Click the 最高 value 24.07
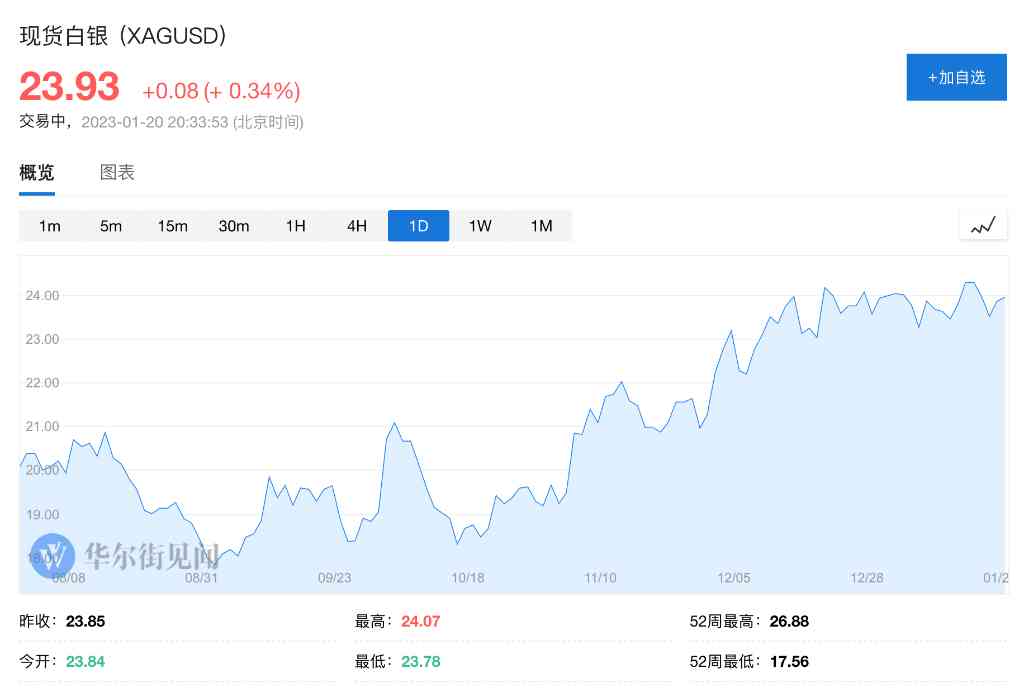 (x=420, y=620)
